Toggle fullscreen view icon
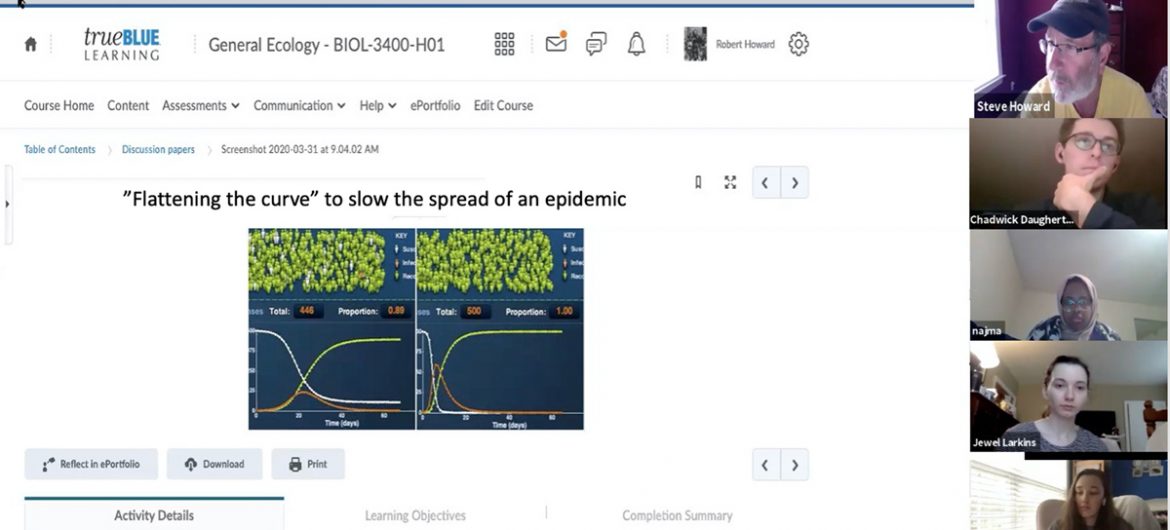This screenshot has height=530, width=1170. coord(730,182)
